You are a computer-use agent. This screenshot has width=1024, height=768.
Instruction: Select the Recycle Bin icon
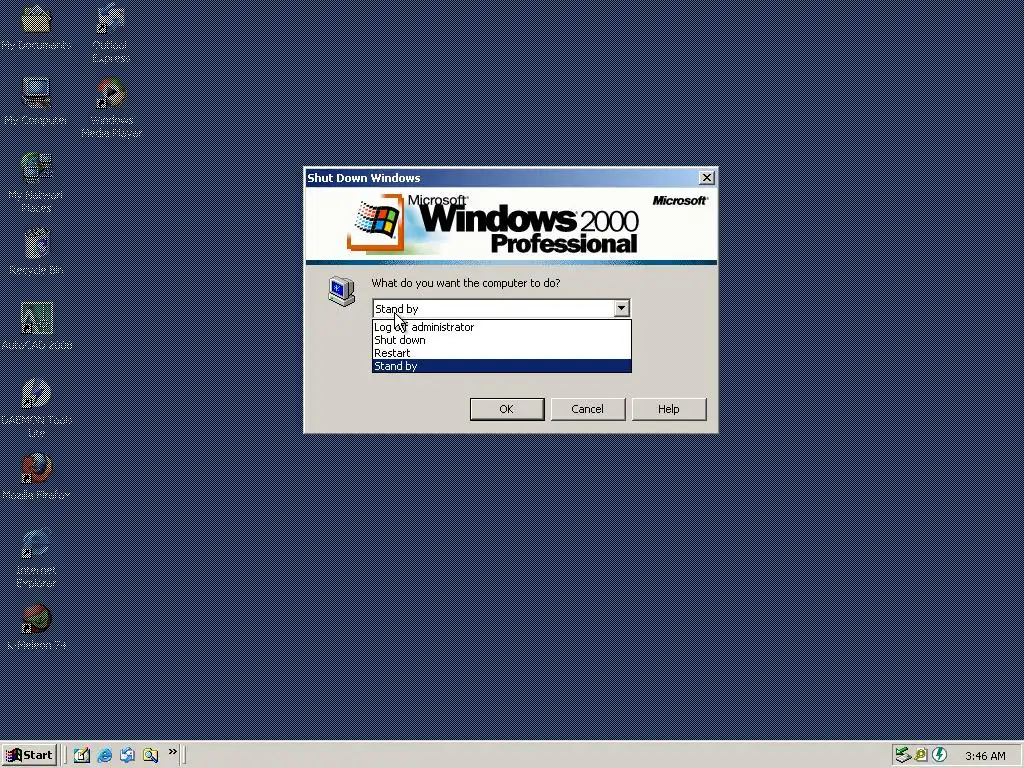pyautogui.click(x=37, y=251)
